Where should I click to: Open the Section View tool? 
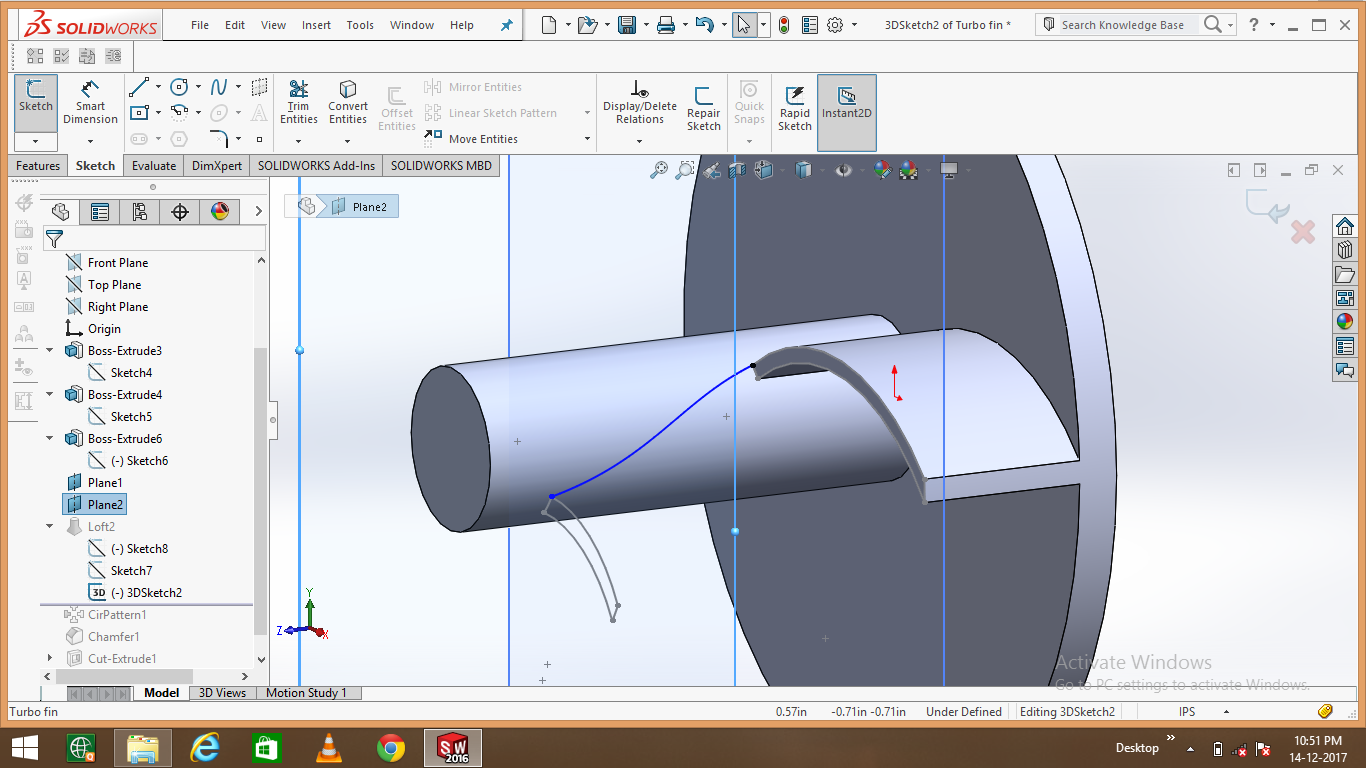[x=737, y=170]
